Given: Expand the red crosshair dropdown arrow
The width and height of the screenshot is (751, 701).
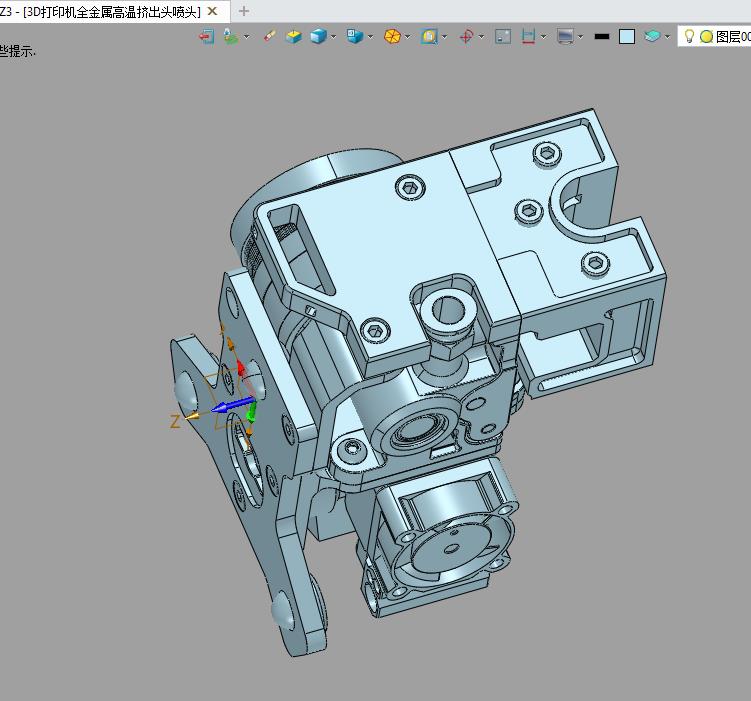Looking at the screenshot, I should click(481, 36).
